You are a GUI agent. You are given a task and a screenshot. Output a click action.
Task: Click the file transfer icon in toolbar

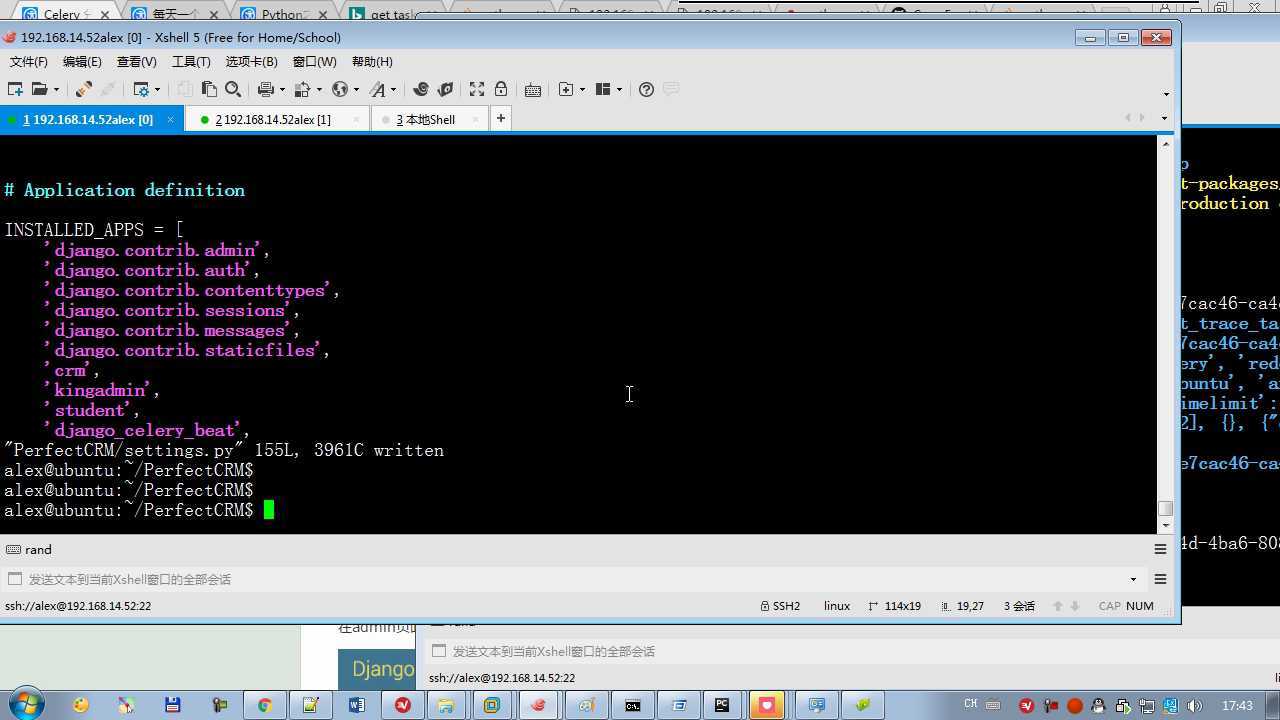303,89
